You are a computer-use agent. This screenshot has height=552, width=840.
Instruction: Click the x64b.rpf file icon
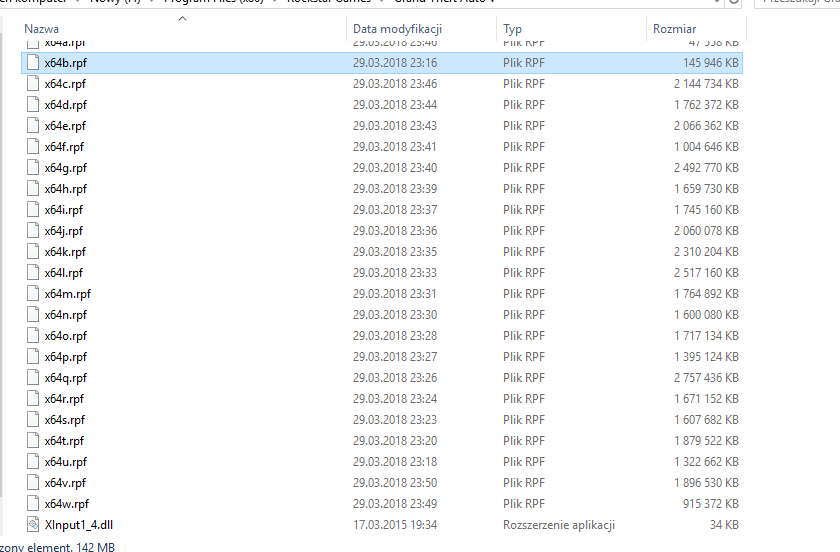point(33,63)
